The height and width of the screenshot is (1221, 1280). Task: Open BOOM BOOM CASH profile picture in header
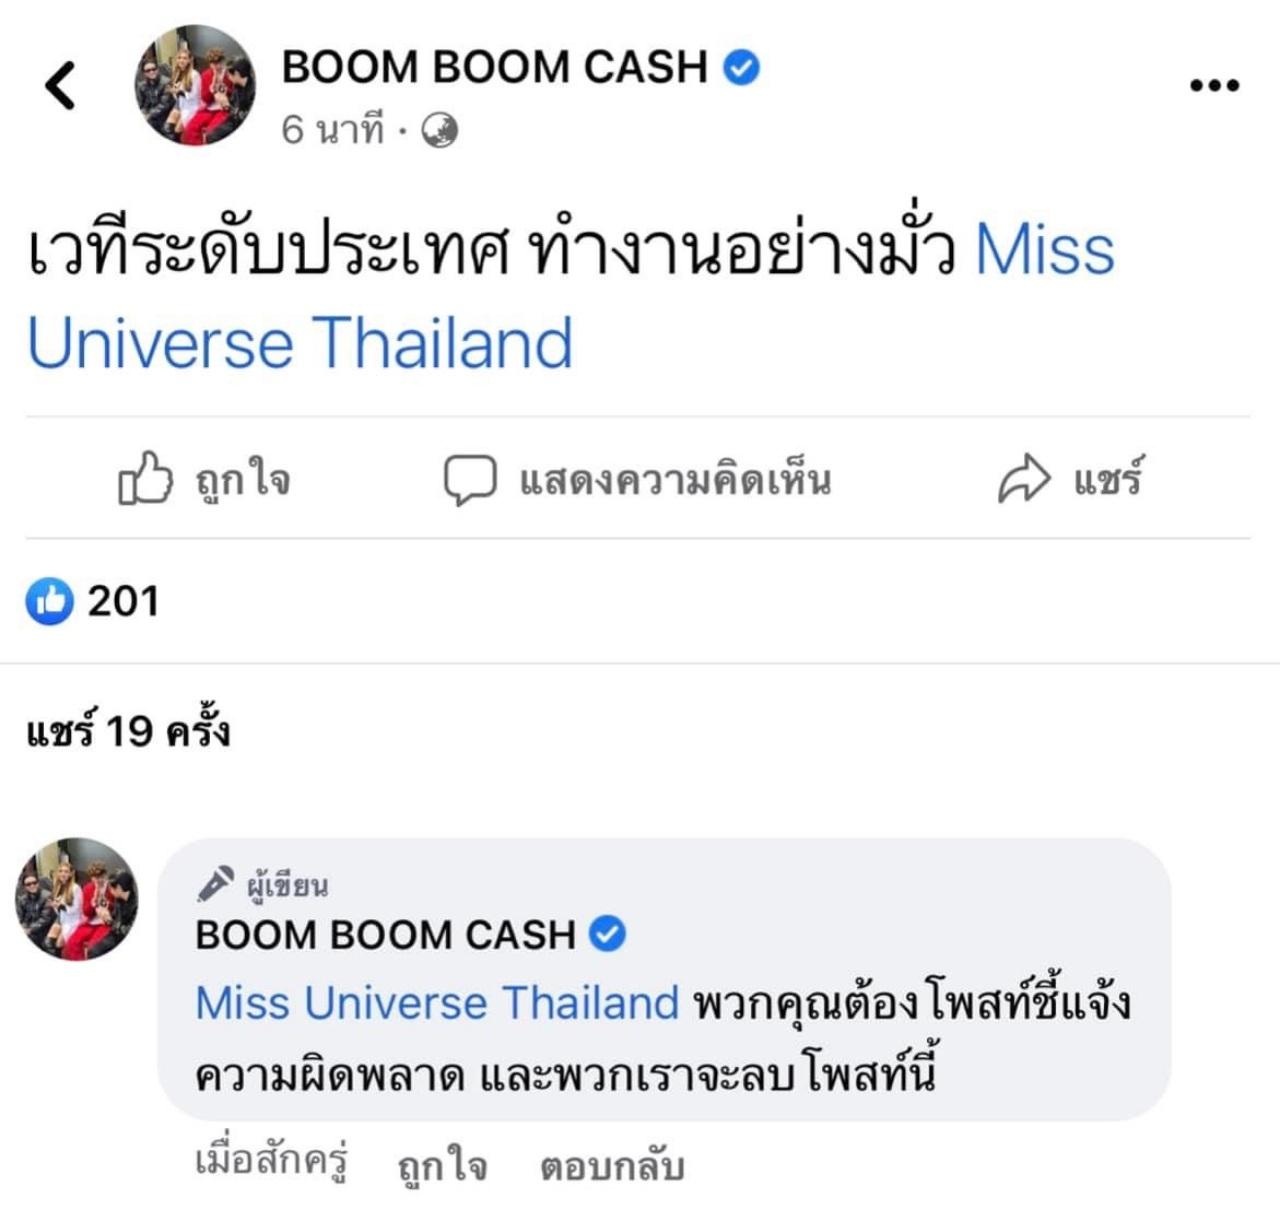pyautogui.click(x=195, y=86)
